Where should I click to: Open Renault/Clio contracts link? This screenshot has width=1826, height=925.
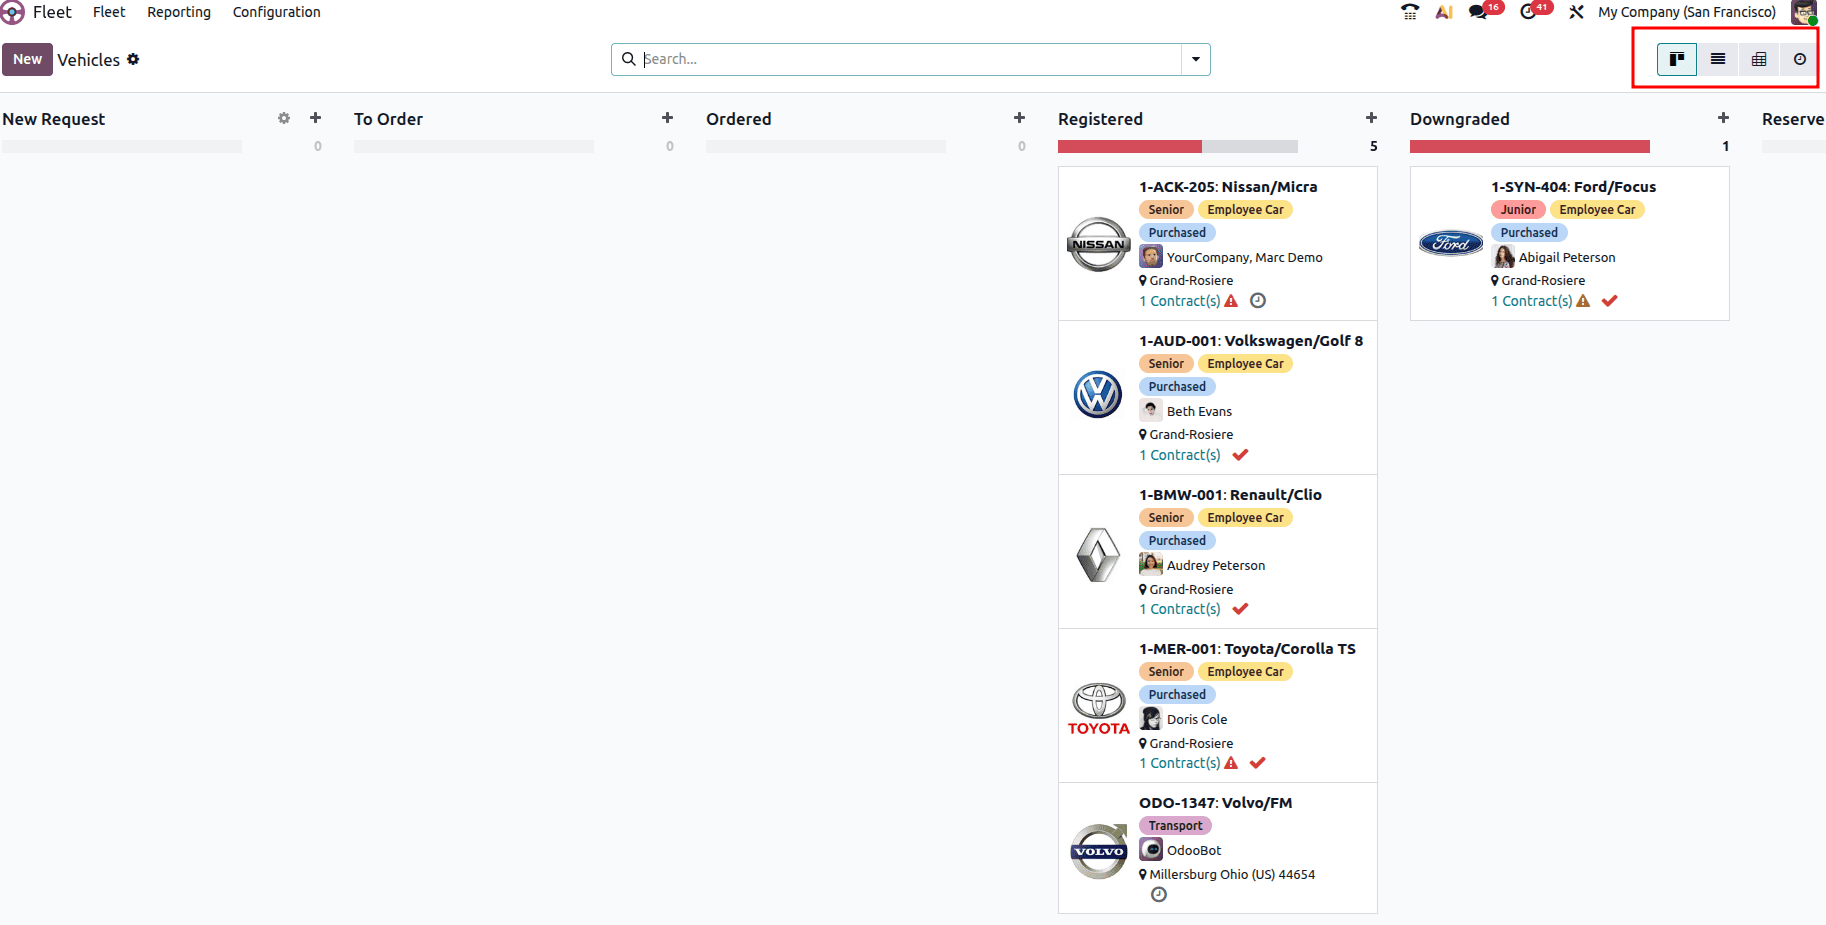pyautogui.click(x=1180, y=609)
